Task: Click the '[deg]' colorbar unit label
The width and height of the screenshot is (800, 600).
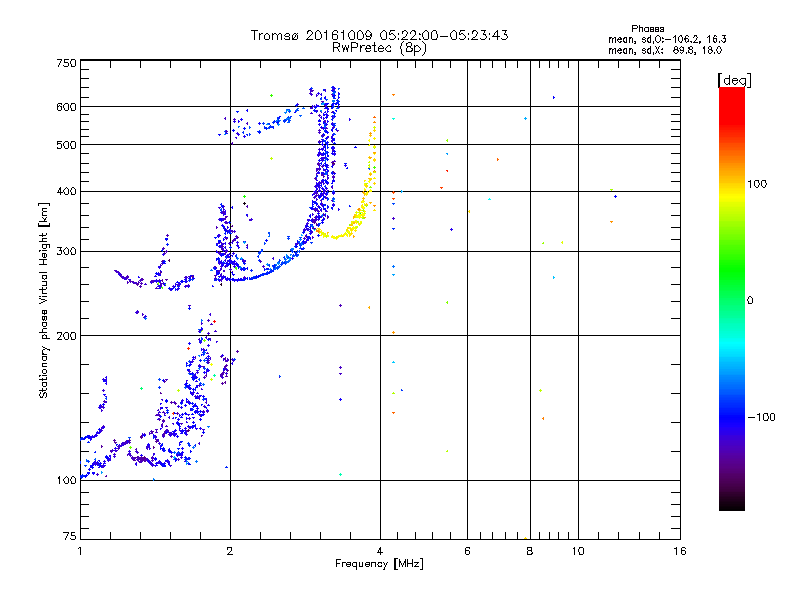Action: tap(734, 80)
